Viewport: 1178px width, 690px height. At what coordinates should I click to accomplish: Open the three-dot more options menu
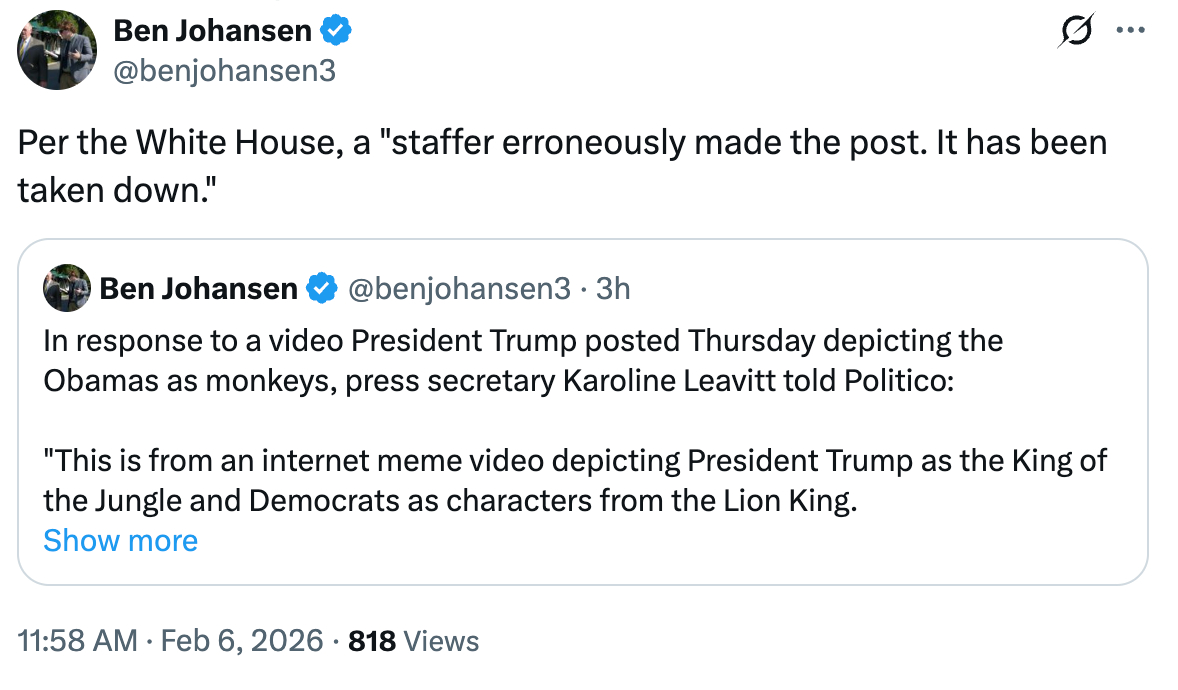coord(1130,31)
